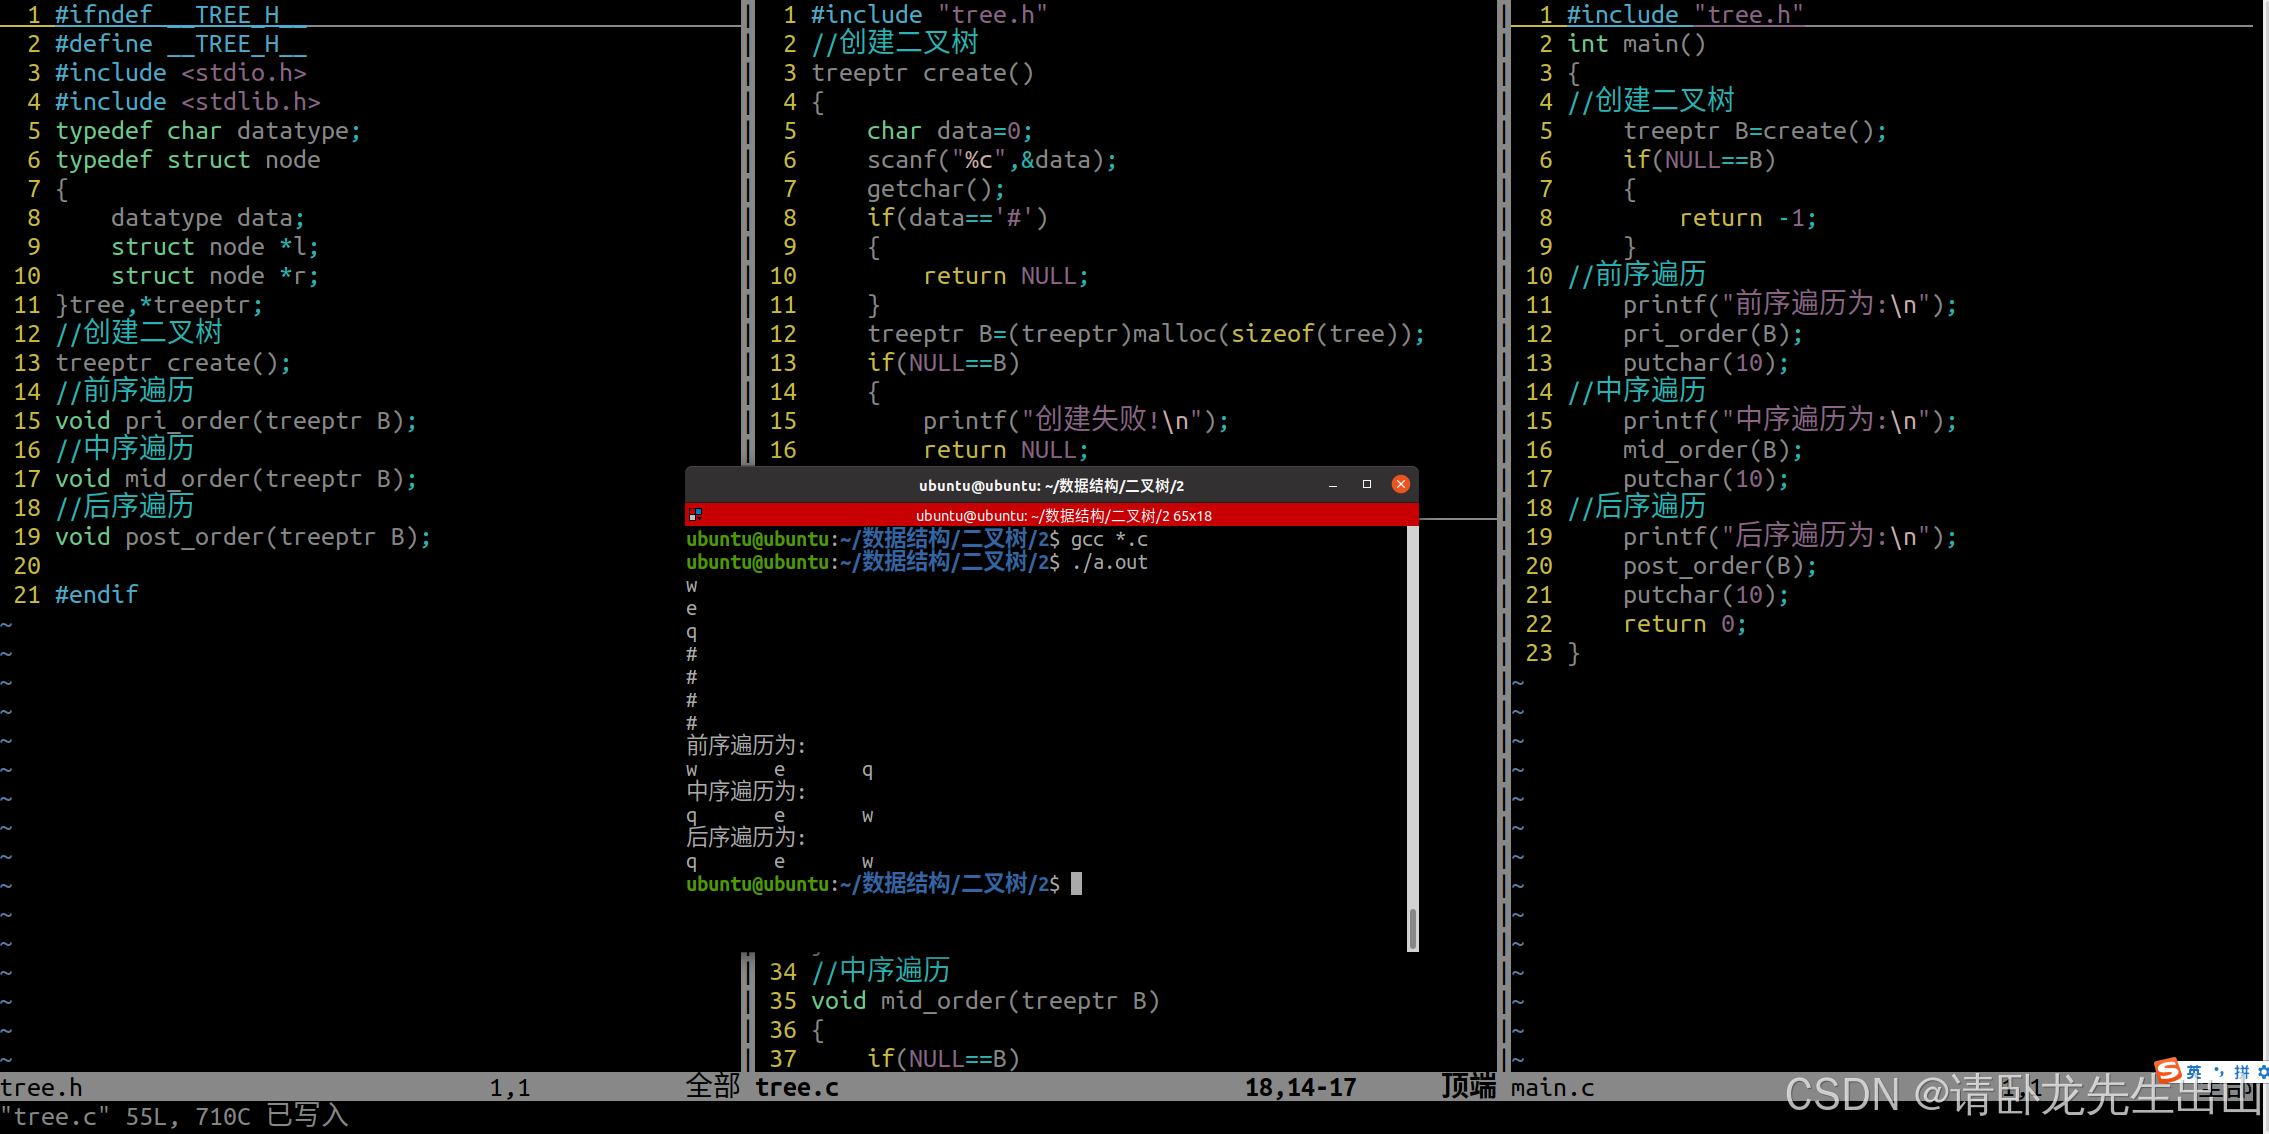Image resolution: width=2269 pixels, height=1134 pixels.
Task: Click the minimize icon on terminal title bar
Action: pyautogui.click(x=1333, y=484)
